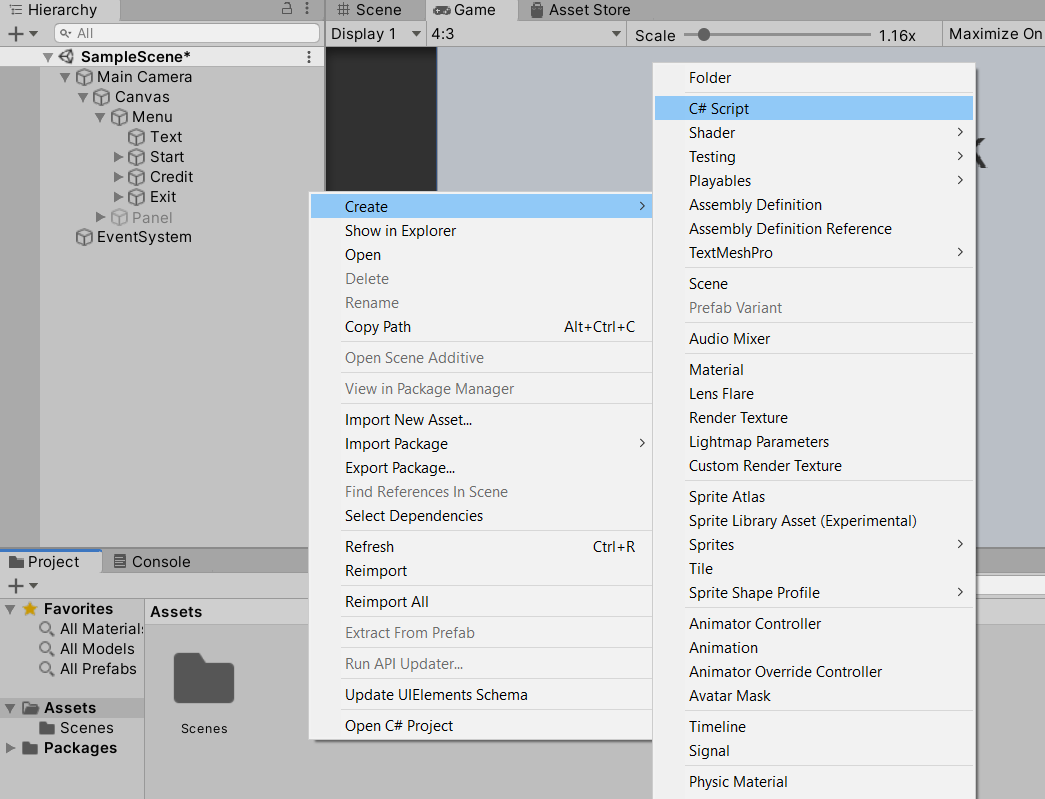Click the Hierarchy panel lock icon
The height and width of the screenshot is (799, 1045).
tap(287, 9)
